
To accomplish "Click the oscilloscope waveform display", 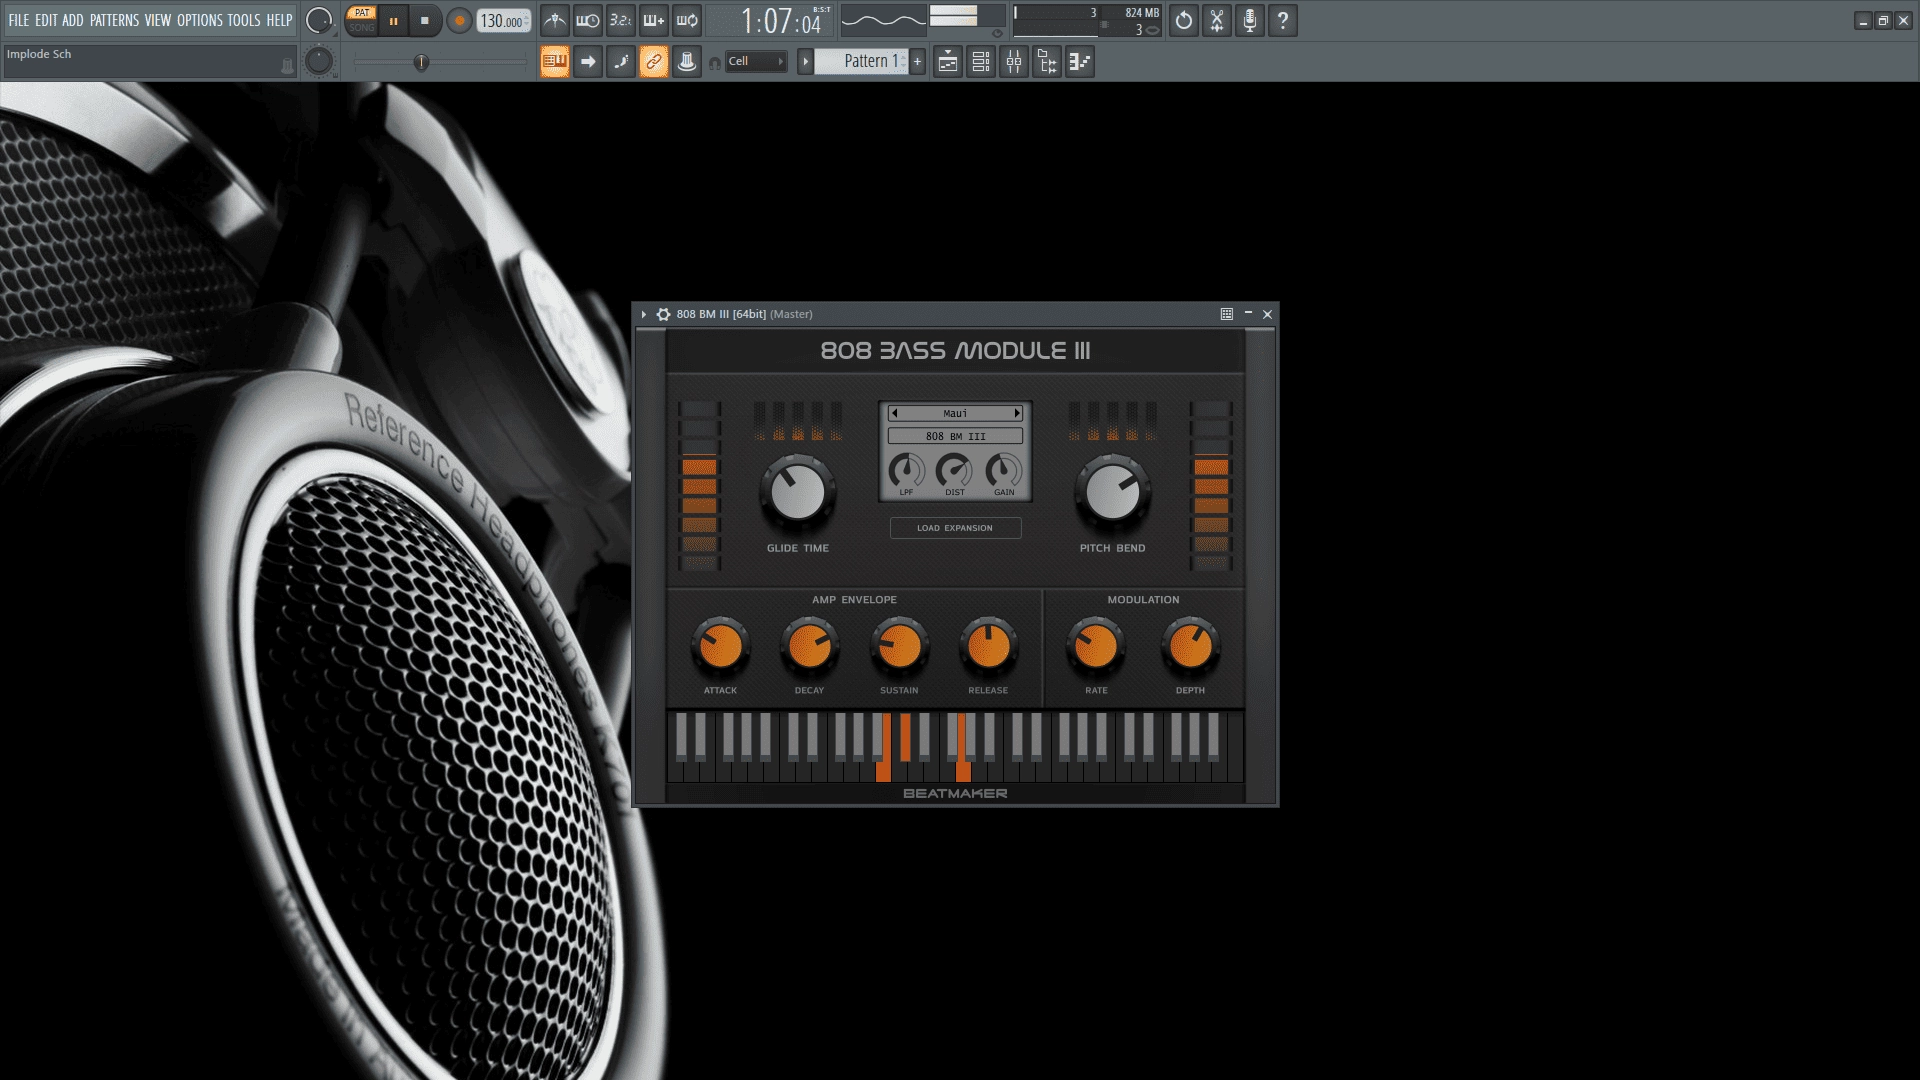I will click(x=884, y=20).
